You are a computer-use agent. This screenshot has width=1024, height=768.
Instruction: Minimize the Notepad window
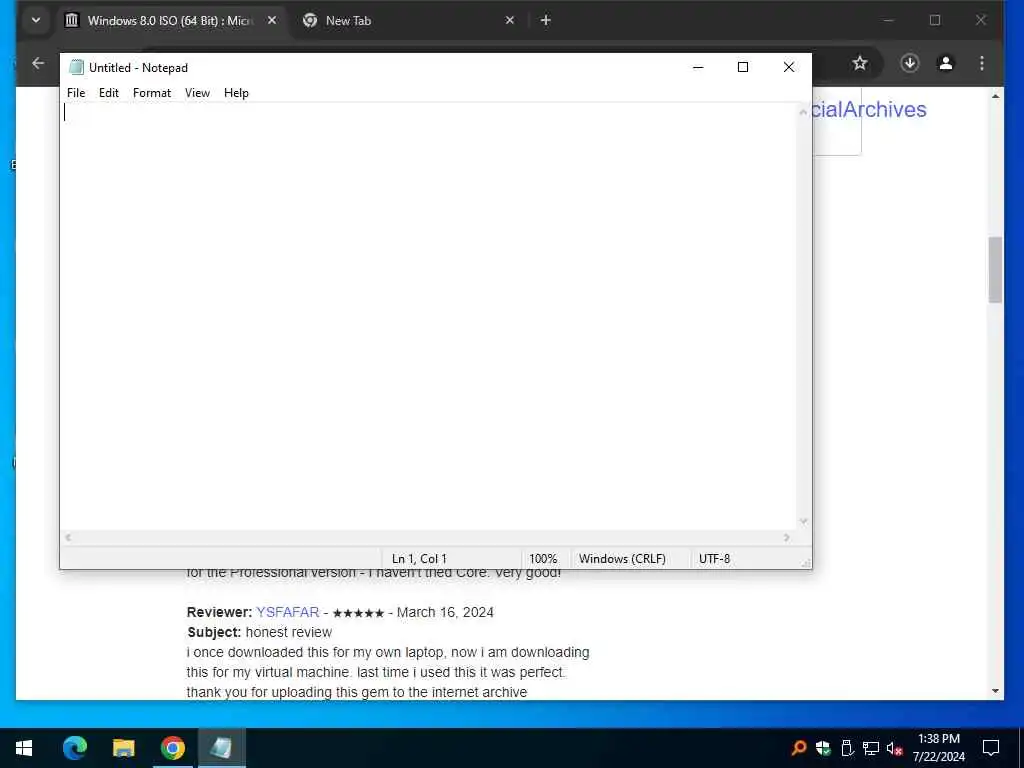click(698, 67)
